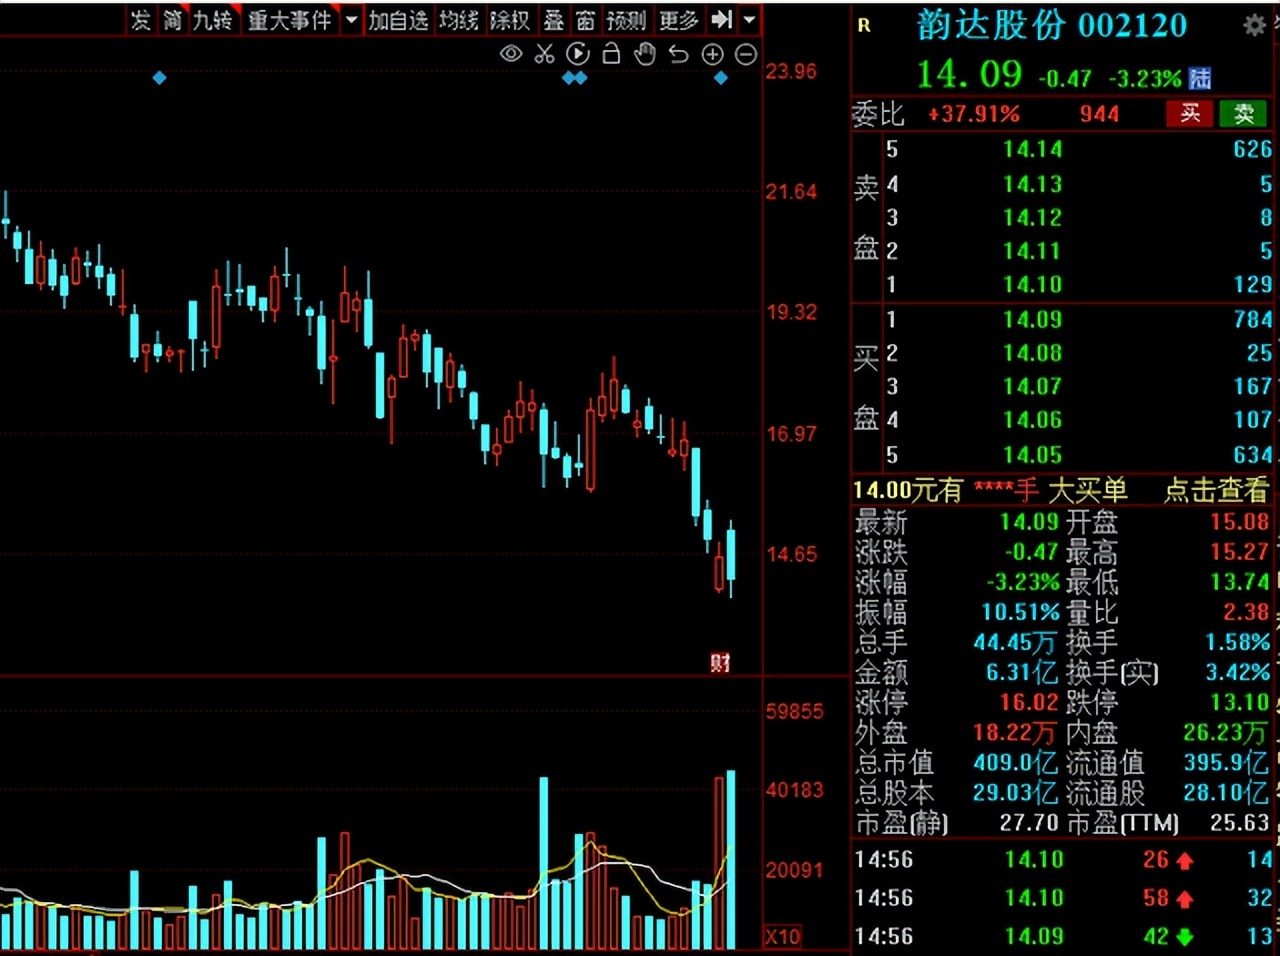
Task: Toggle 均线 moving averages display
Action: tap(459, 19)
